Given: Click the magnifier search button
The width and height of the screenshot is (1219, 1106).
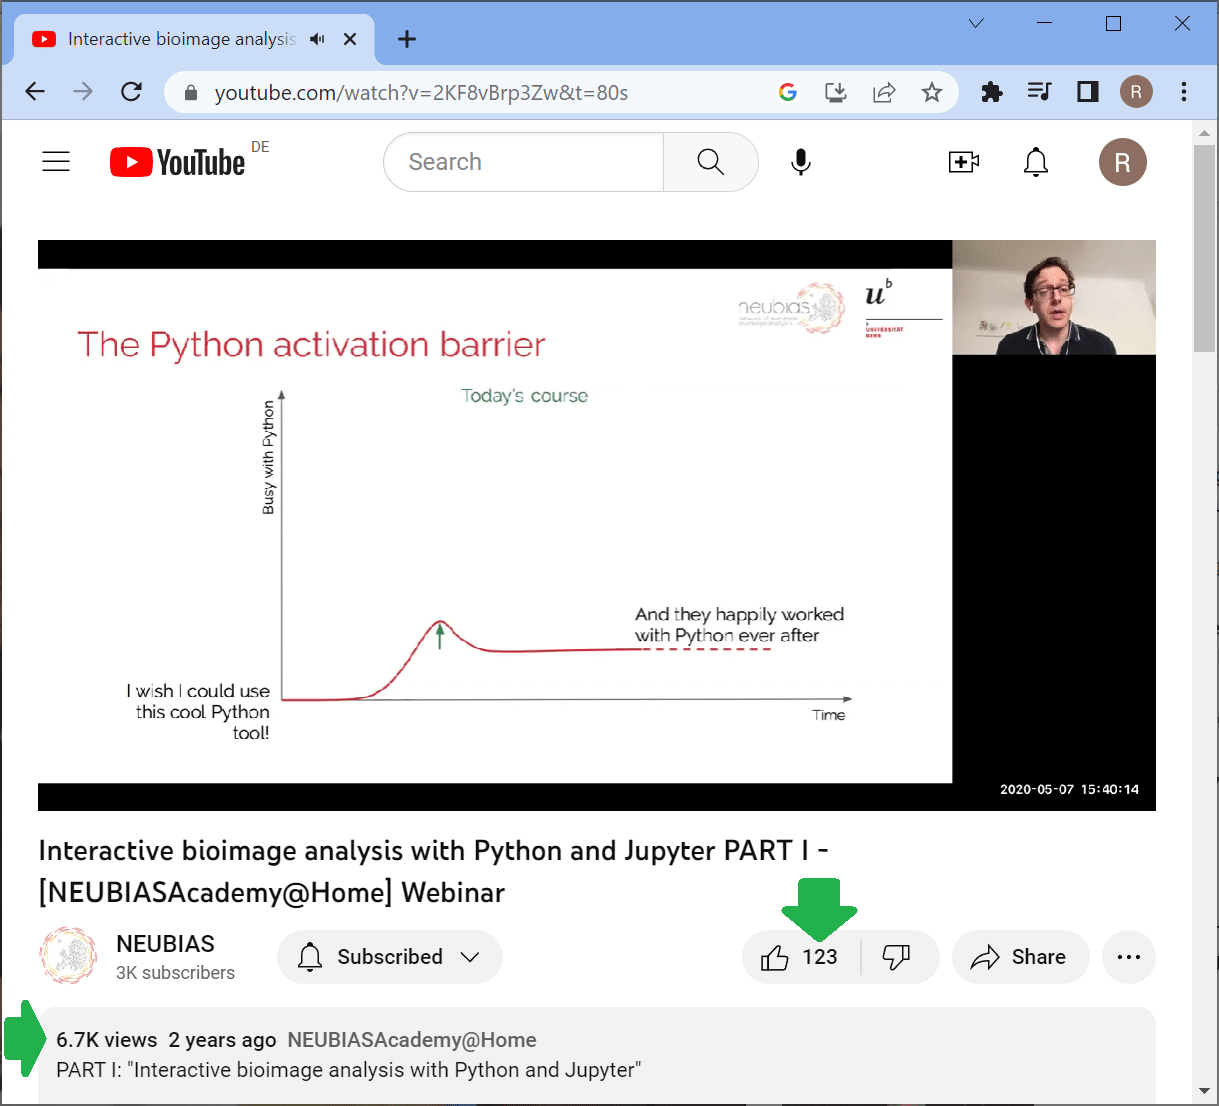Looking at the screenshot, I should click(x=710, y=162).
